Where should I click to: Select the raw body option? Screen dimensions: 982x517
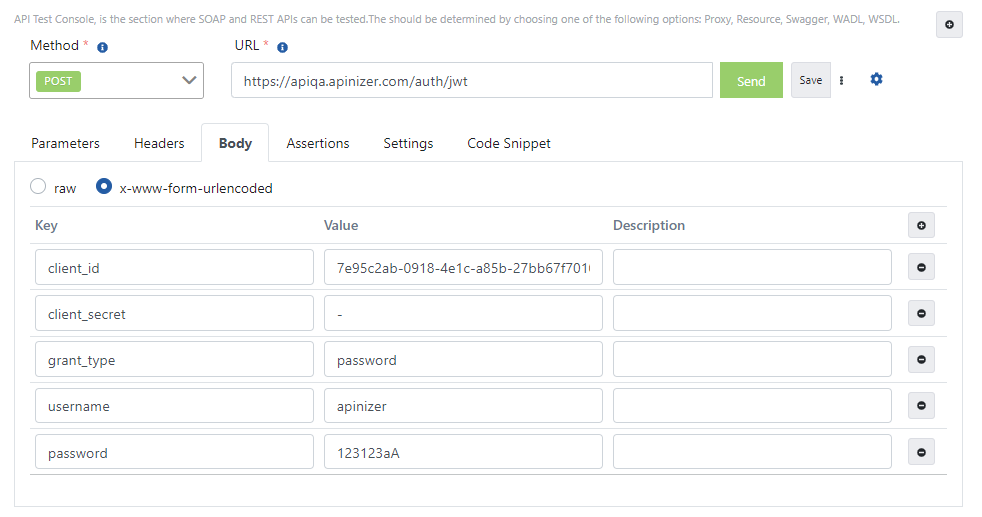tap(39, 187)
